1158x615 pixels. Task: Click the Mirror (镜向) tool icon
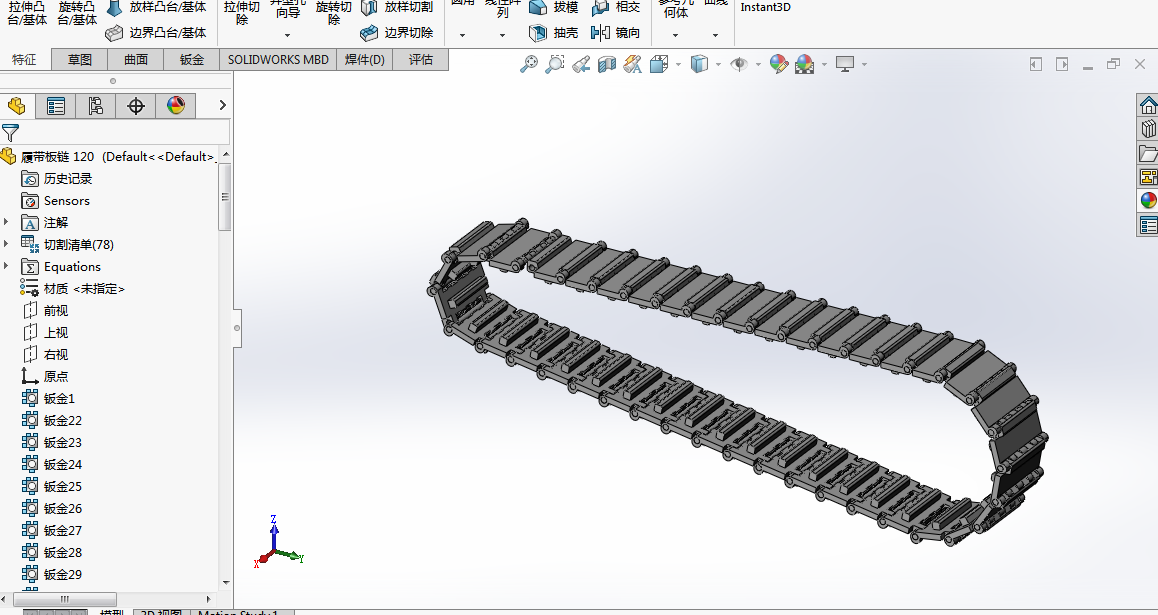(600, 32)
